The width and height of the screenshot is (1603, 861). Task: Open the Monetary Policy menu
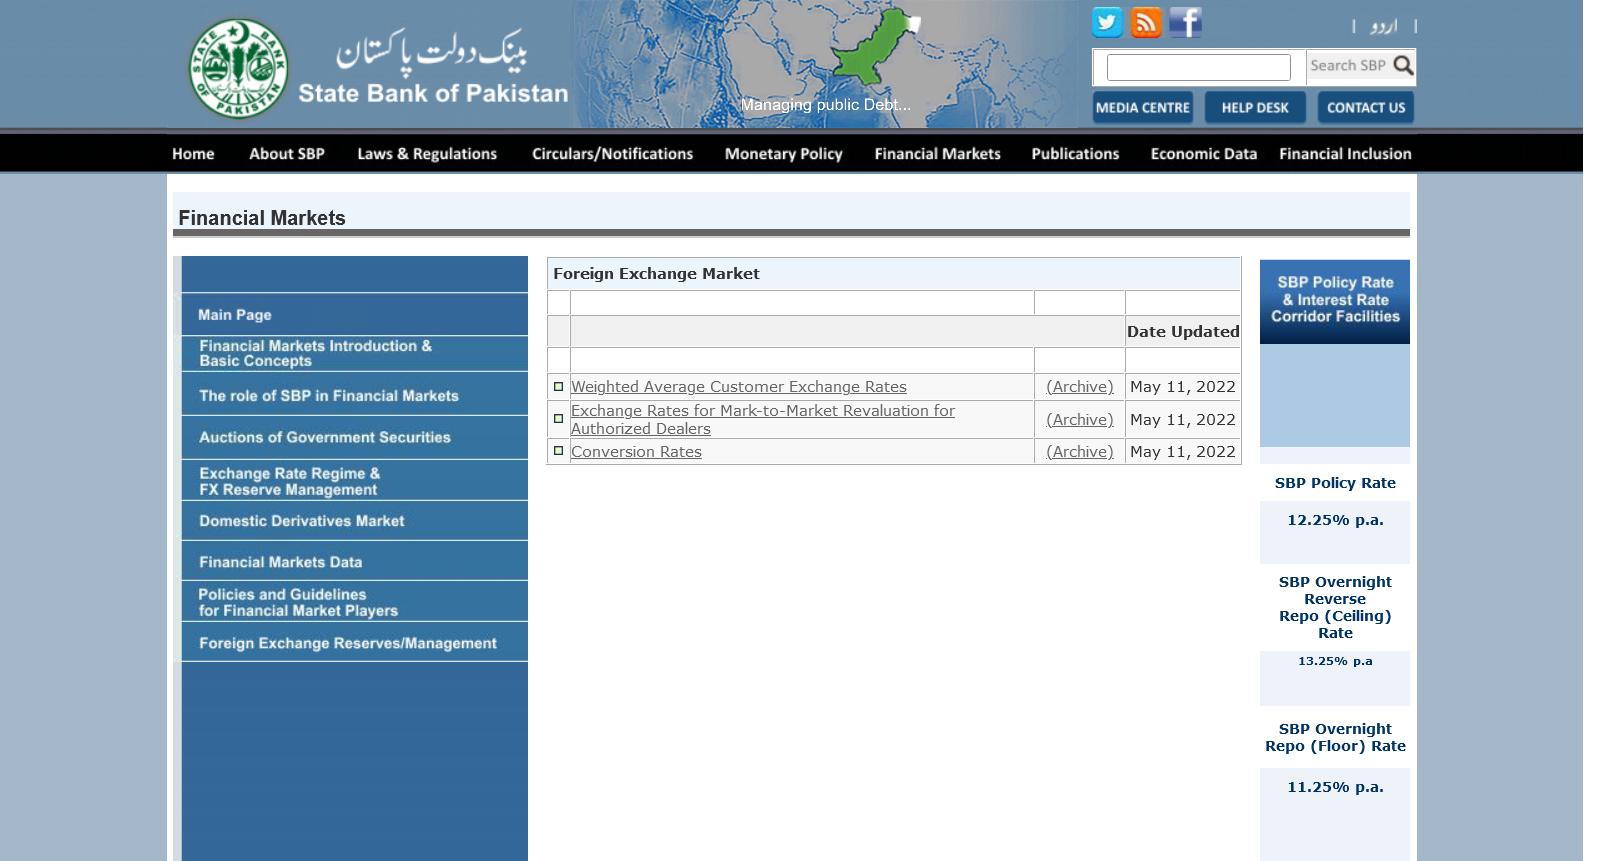[x=783, y=154]
